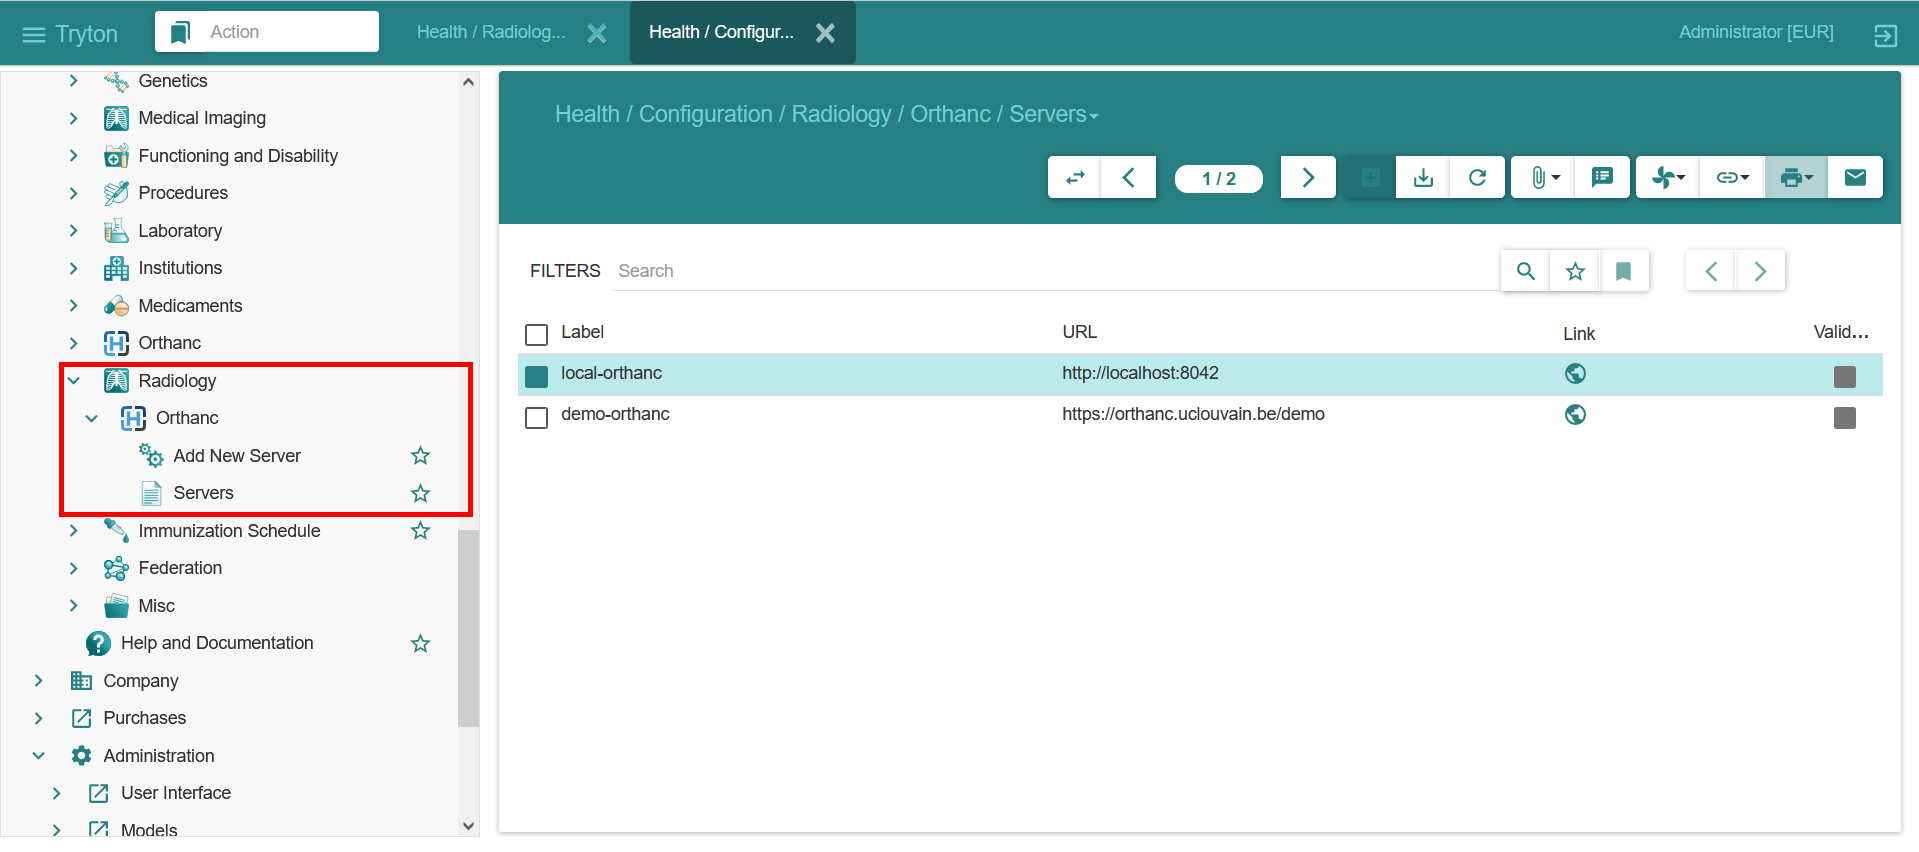Expand the Laboratory menu node
Image resolution: width=1919 pixels, height=852 pixels.
[74, 231]
